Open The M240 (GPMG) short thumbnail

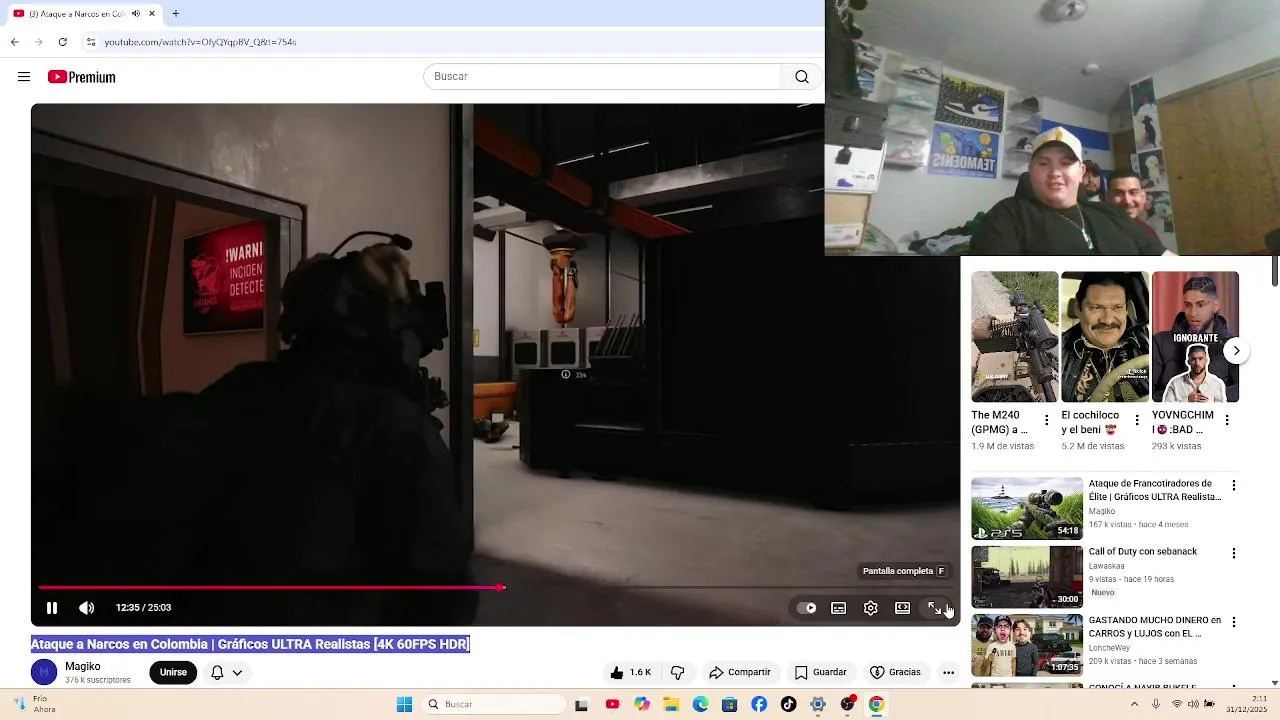(x=1014, y=337)
